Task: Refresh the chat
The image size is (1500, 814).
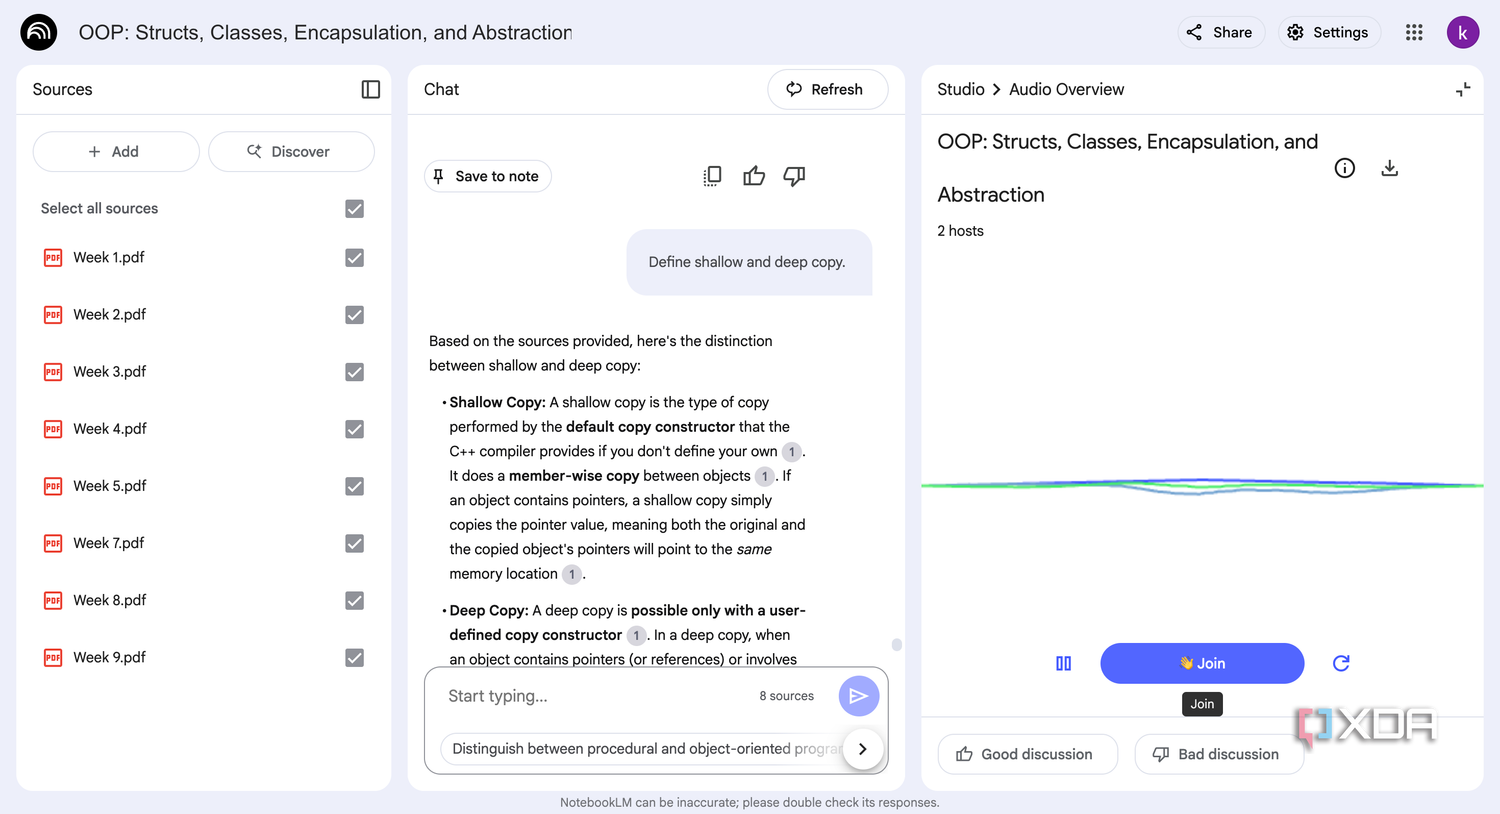Action: [827, 89]
